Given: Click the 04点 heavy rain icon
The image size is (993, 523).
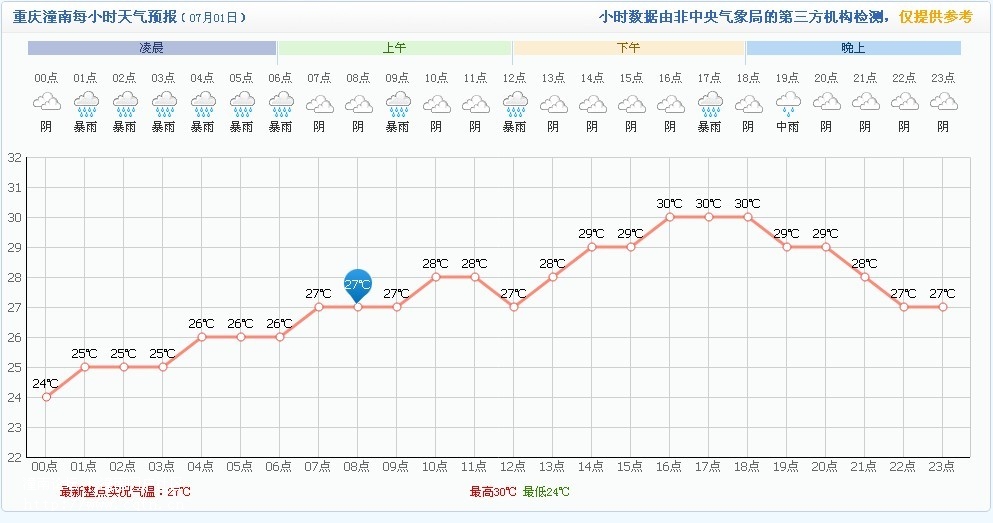Looking at the screenshot, I should click(x=203, y=104).
